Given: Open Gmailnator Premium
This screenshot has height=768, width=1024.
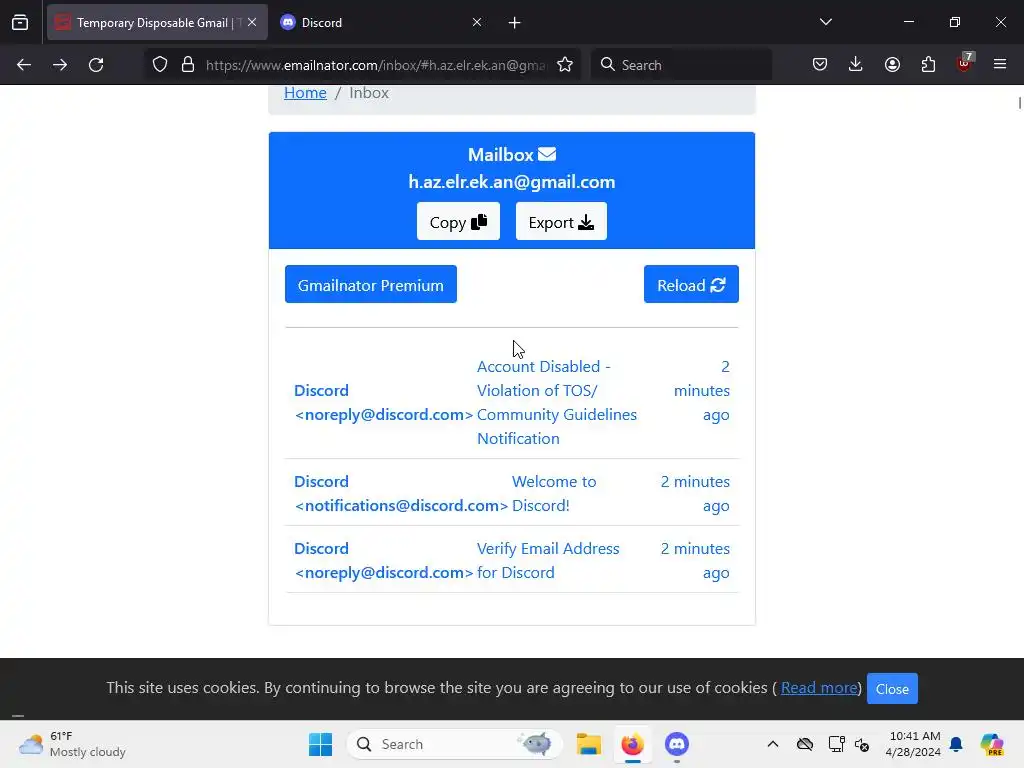Looking at the screenshot, I should [371, 284].
